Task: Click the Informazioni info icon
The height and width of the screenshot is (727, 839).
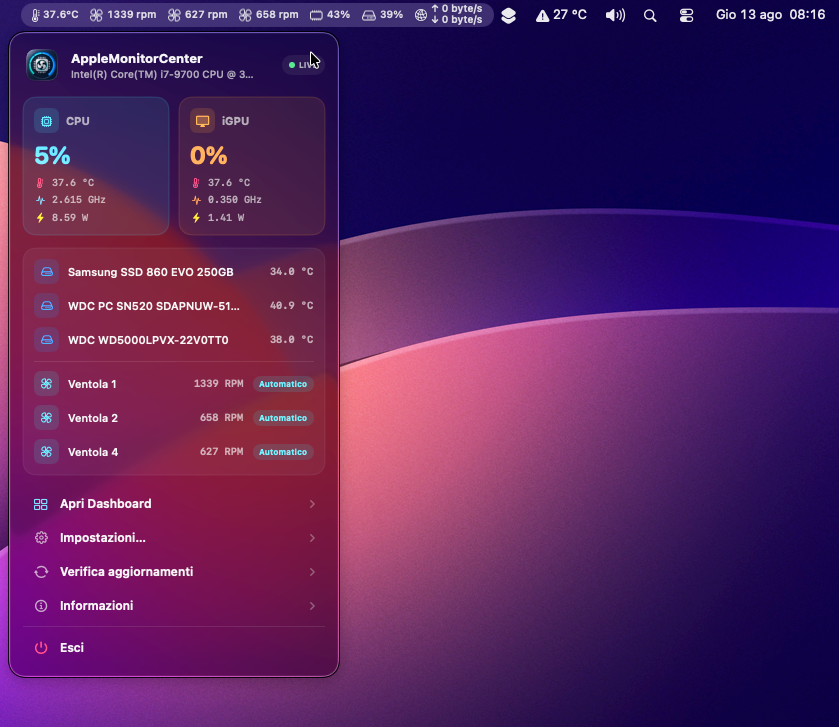Action: click(41, 606)
